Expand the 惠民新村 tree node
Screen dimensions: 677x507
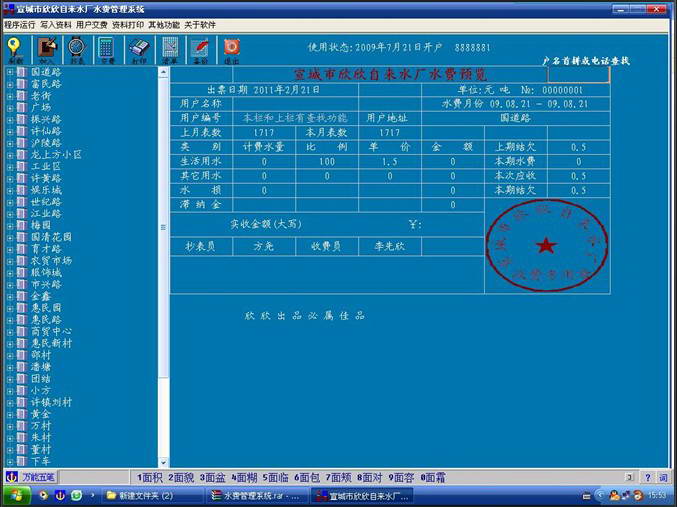click(9, 343)
